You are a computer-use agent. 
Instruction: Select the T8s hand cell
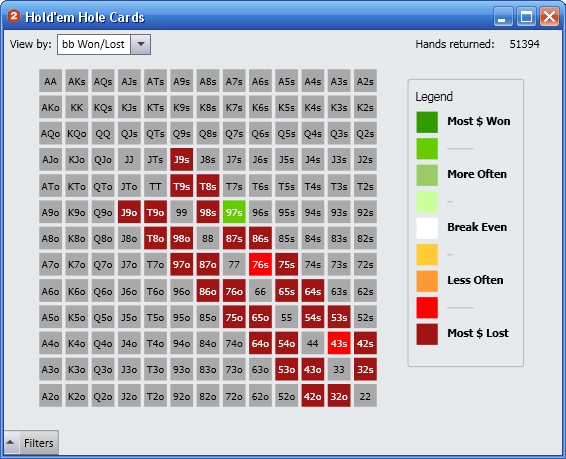click(208, 186)
